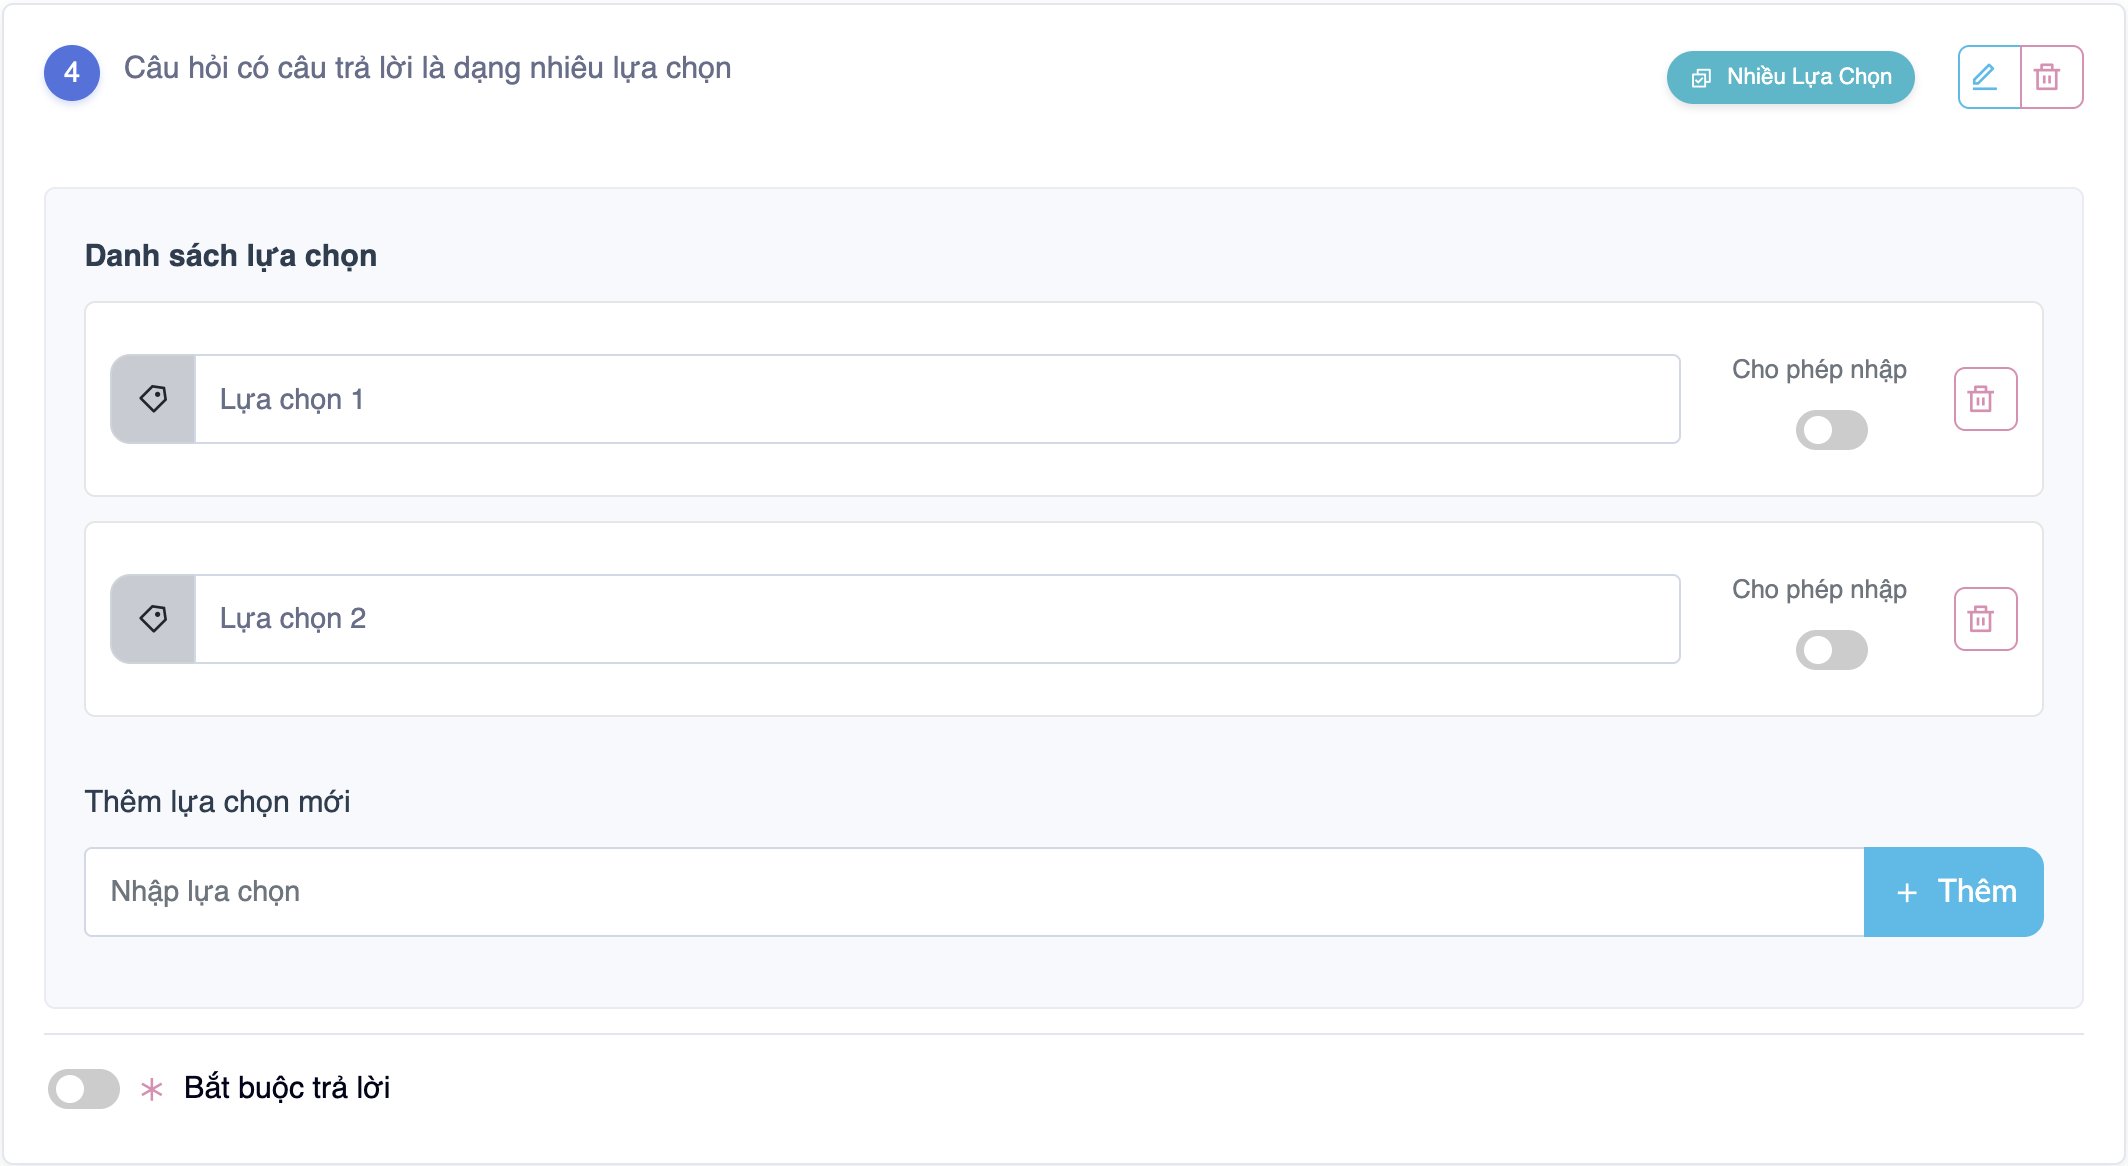
Task: Click the pink asterisk beside Bắt buộc trả lời
Action: [x=152, y=1089]
